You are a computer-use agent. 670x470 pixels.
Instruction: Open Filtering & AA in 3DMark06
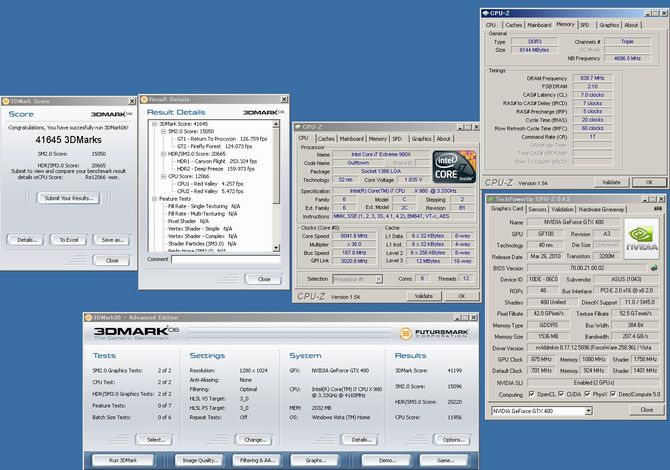[x=257, y=460]
